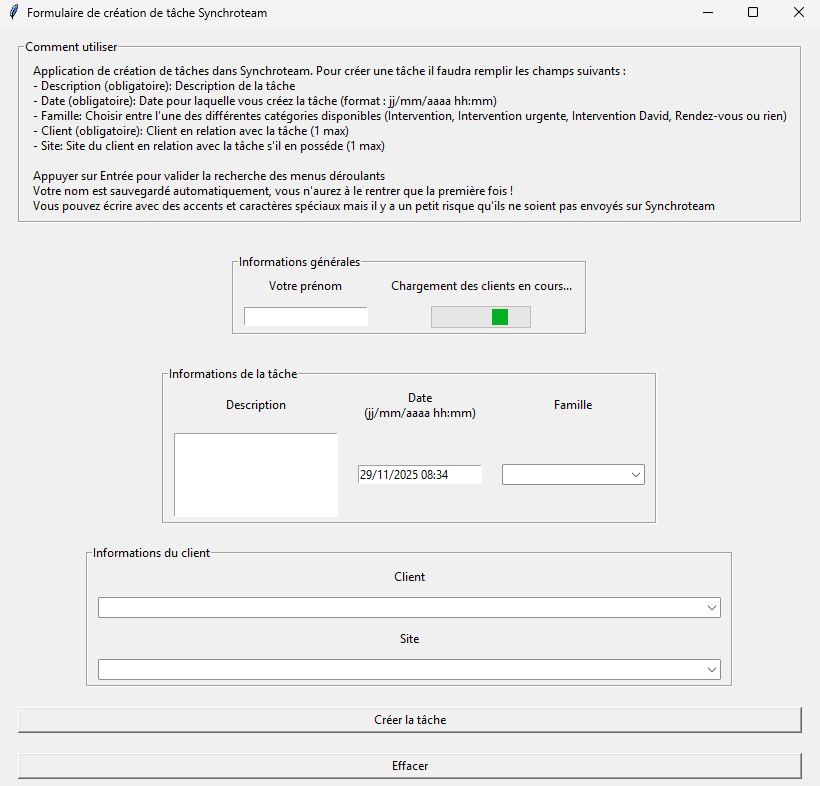Click the feather app icon in title bar
This screenshot has width=820, height=786.
pyautogui.click(x=14, y=13)
